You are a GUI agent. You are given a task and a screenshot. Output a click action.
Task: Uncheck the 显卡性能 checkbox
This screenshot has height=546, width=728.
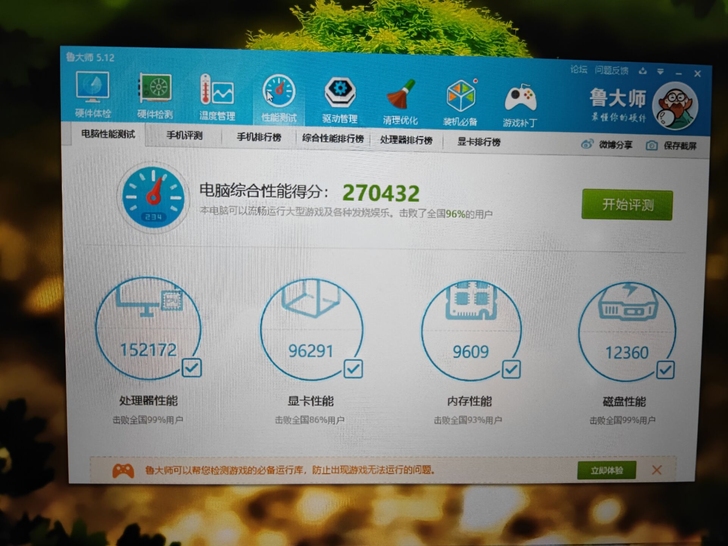(353, 369)
